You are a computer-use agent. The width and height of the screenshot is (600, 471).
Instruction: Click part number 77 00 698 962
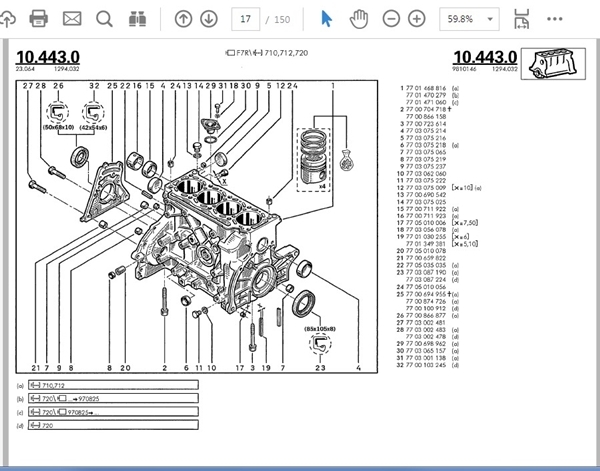click(x=426, y=344)
